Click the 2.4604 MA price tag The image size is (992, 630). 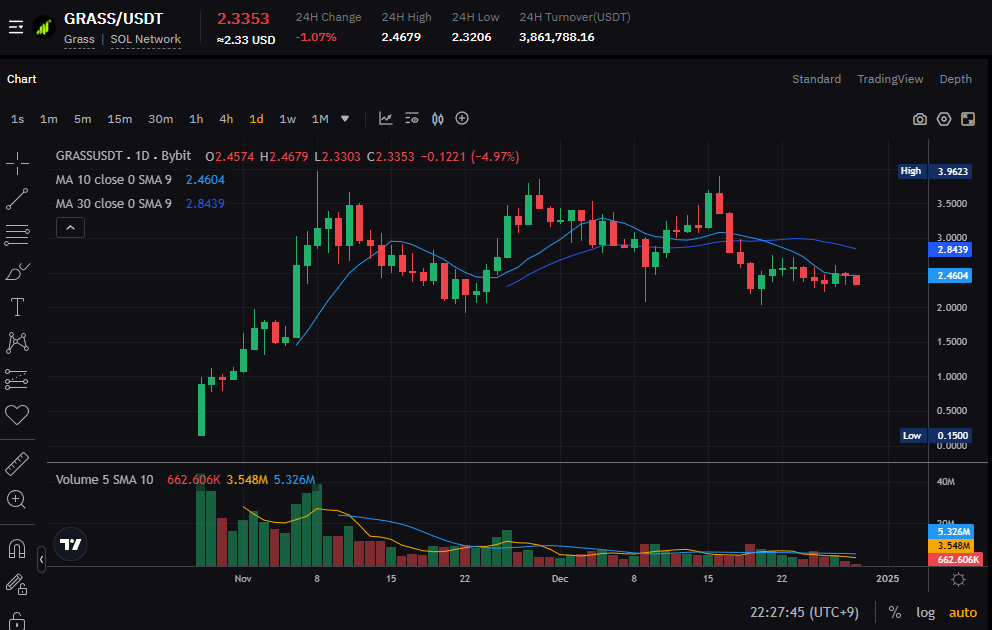click(x=950, y=275)
